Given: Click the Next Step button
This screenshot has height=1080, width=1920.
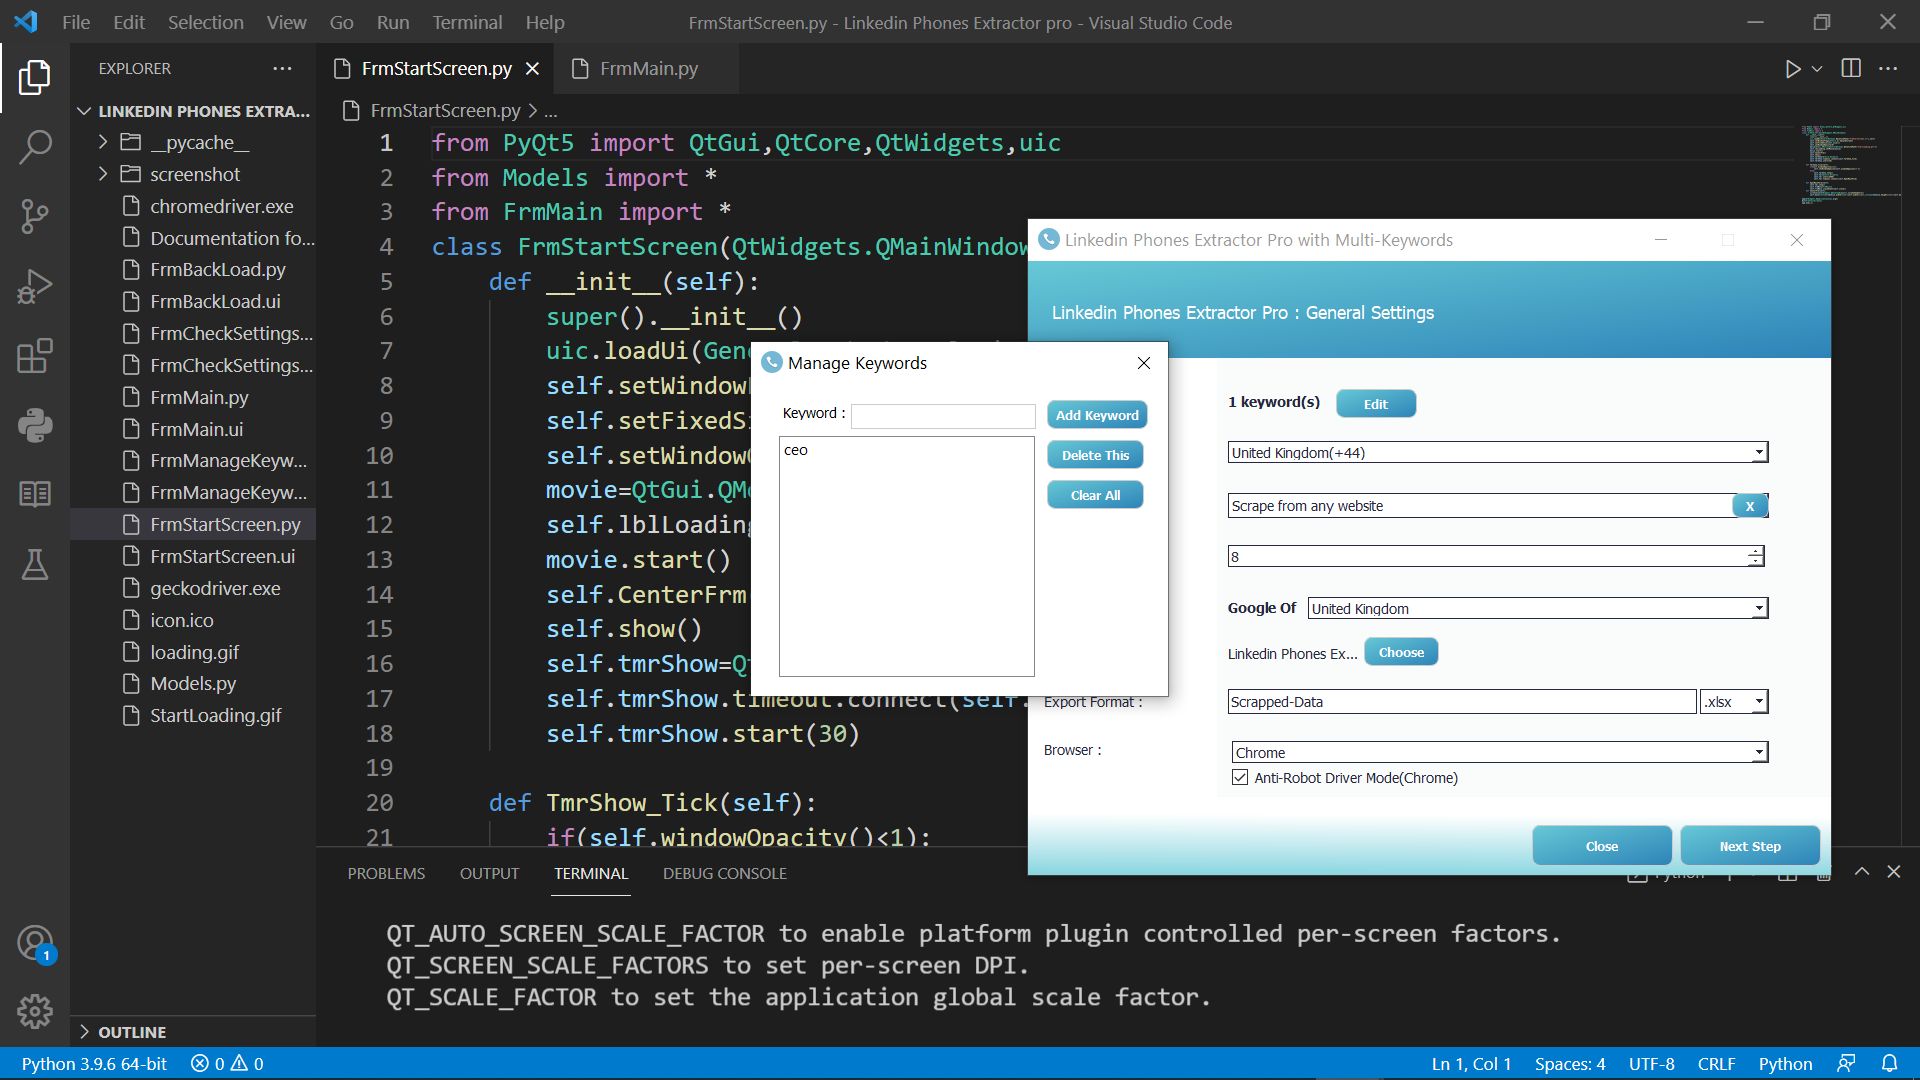Looking at the screenshot, I should point(1750,846).
